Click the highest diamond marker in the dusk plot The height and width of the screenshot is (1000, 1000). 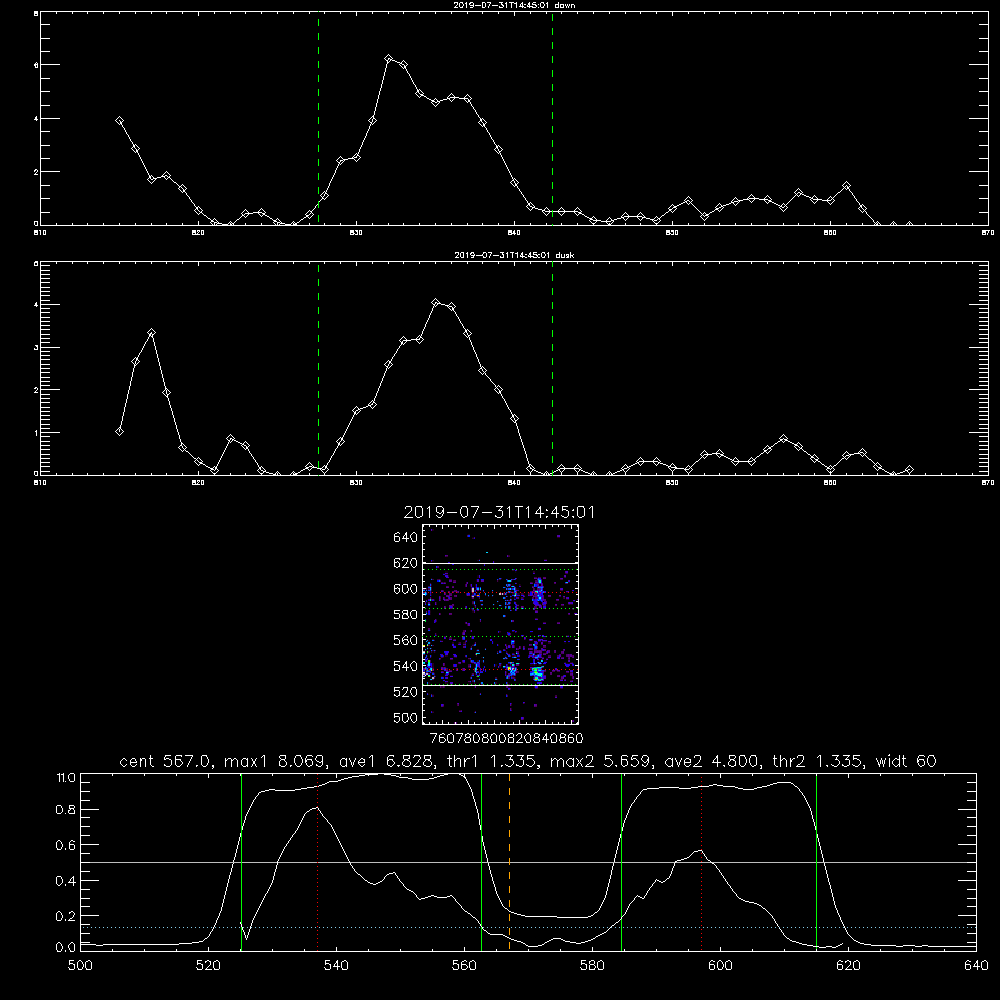coord(436,303)
